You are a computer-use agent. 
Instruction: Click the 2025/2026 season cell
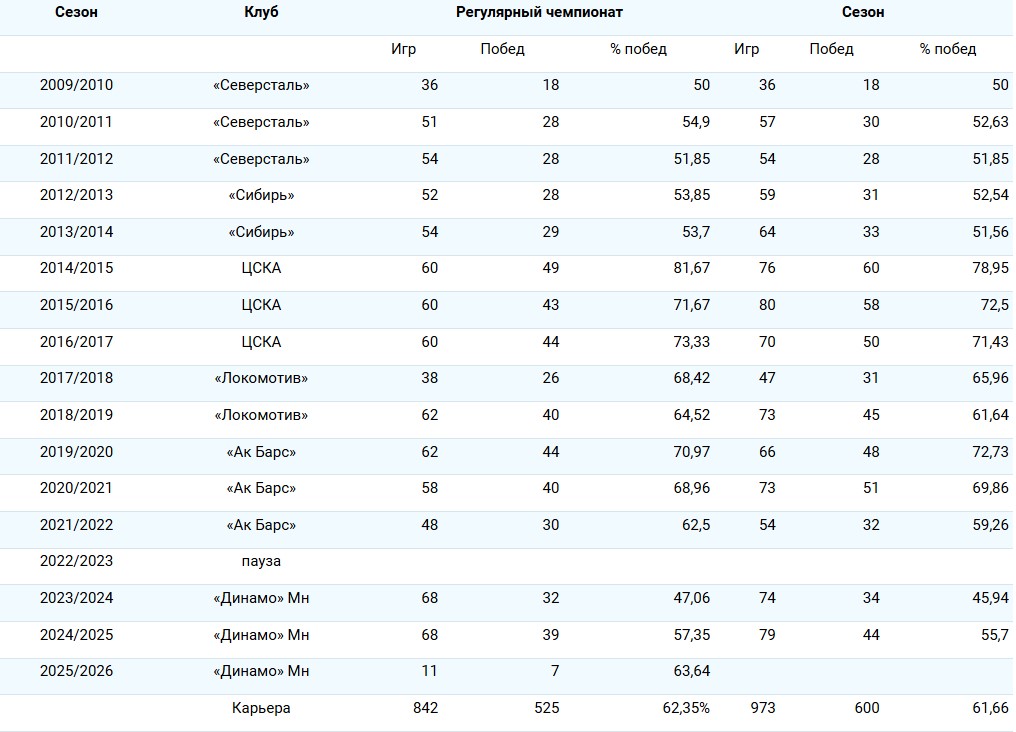[x=76, y=672]
